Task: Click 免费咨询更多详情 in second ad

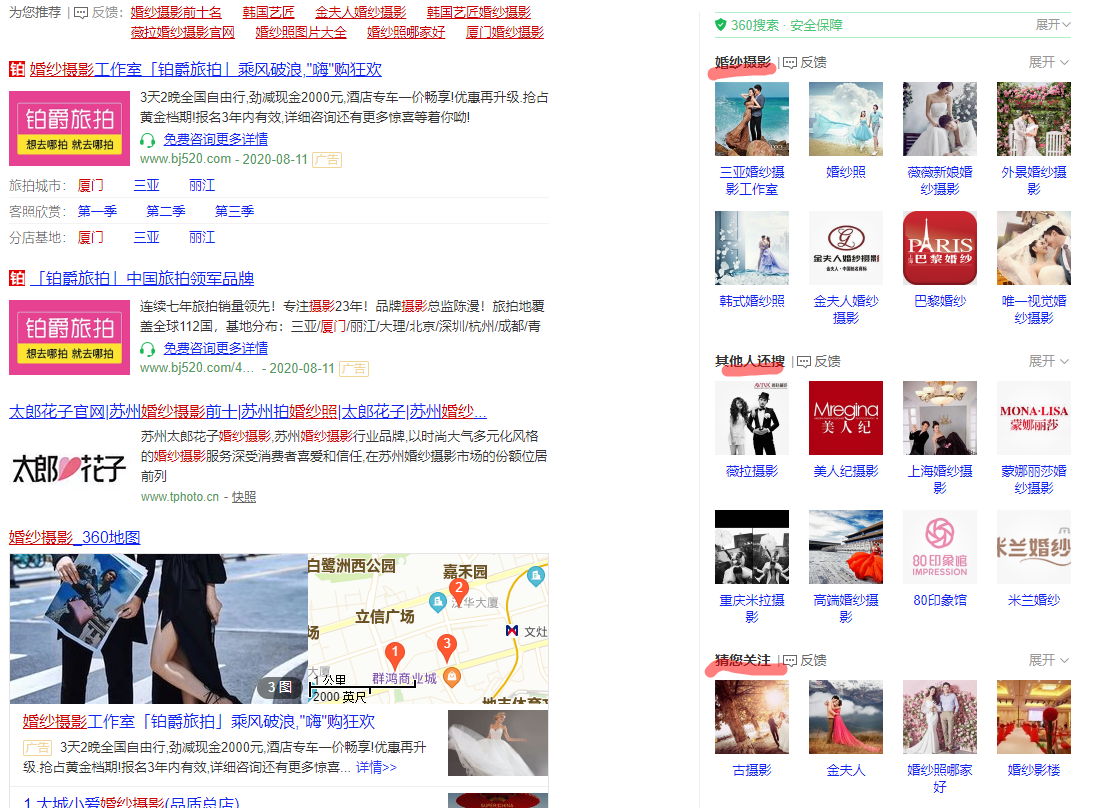Action: [x=216, y=348]
